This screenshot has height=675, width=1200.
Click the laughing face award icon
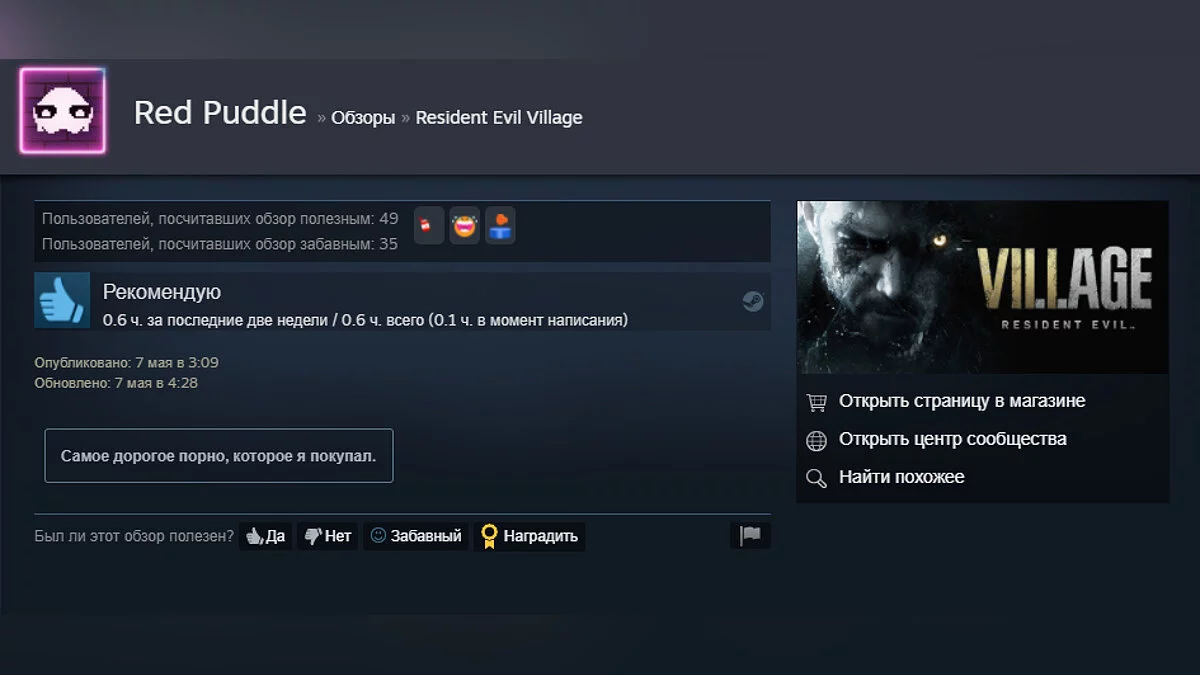464,226
